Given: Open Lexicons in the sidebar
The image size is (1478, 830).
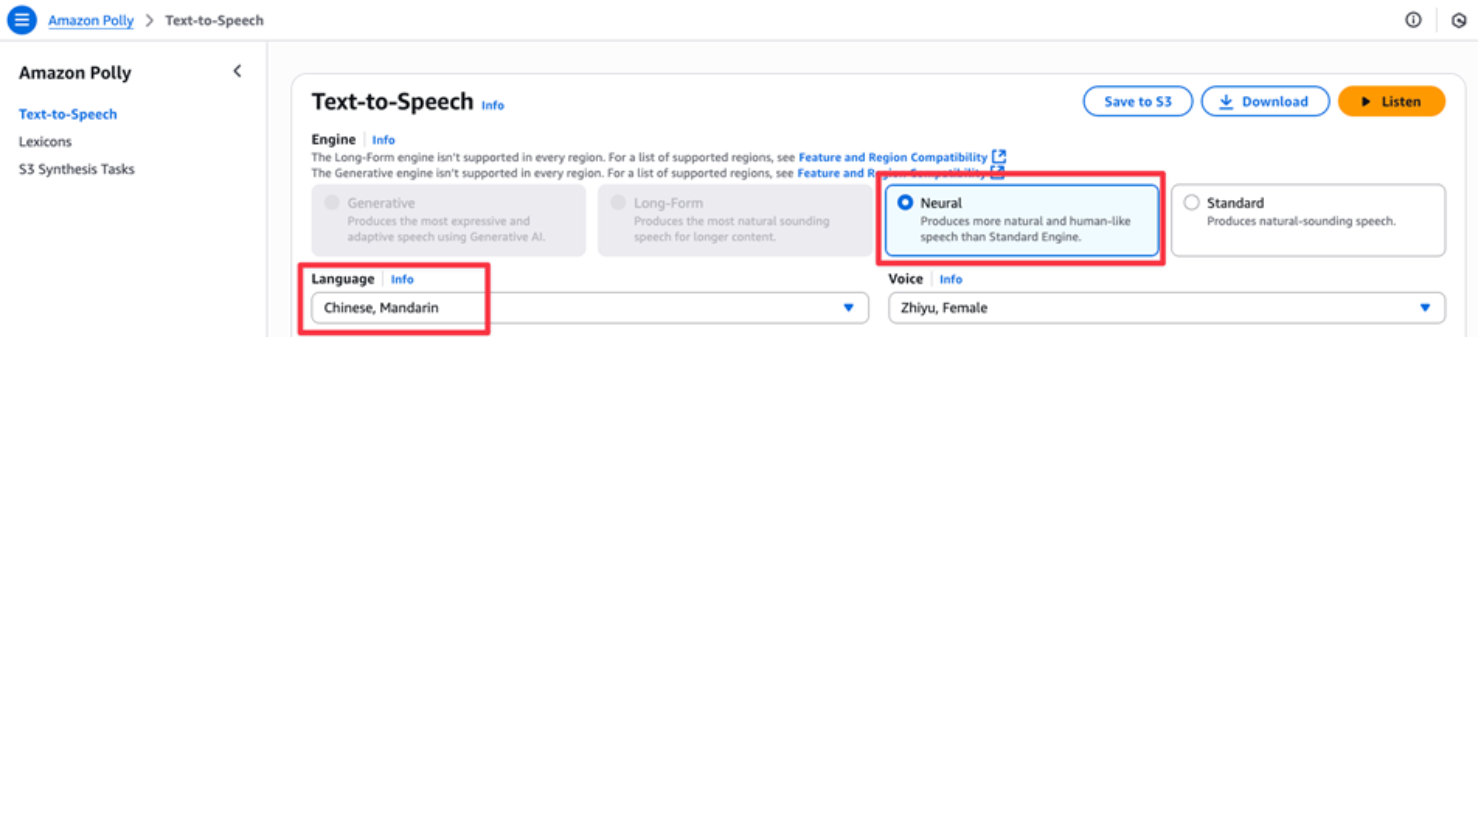Looking at the screenshot, I should tap(45, 142).
